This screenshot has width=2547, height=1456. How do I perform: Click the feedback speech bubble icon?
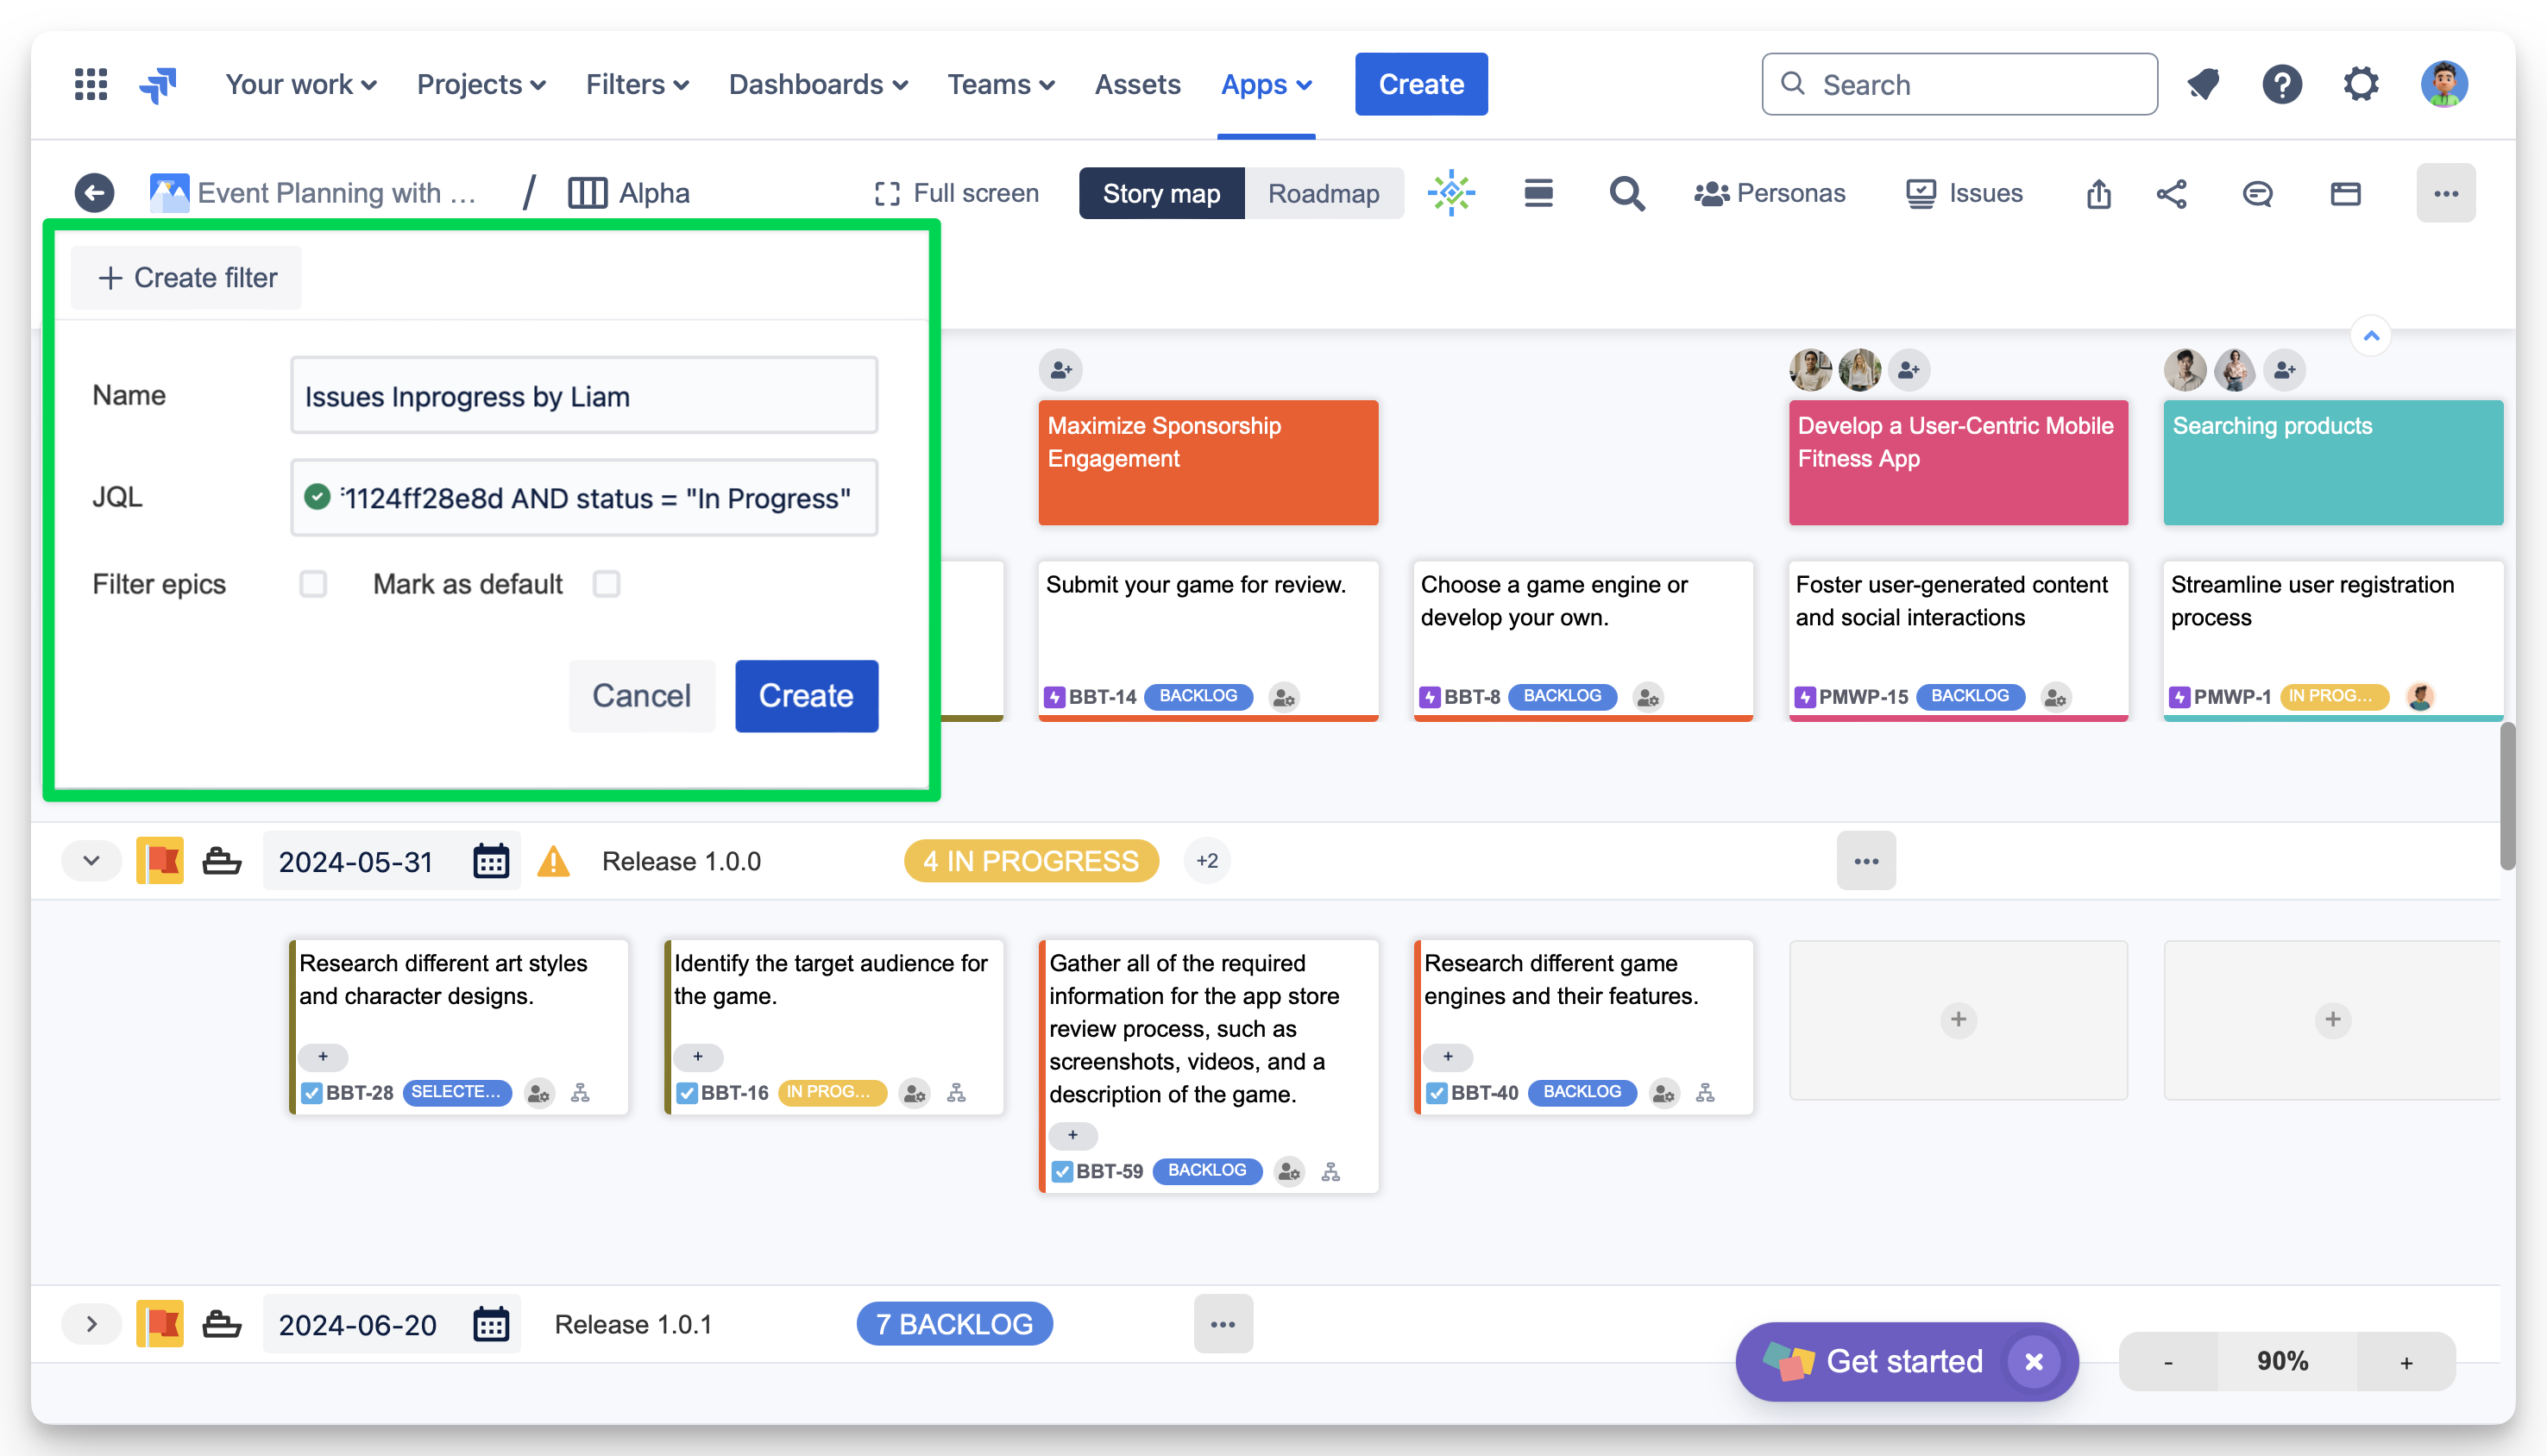tap(2257, 193)
